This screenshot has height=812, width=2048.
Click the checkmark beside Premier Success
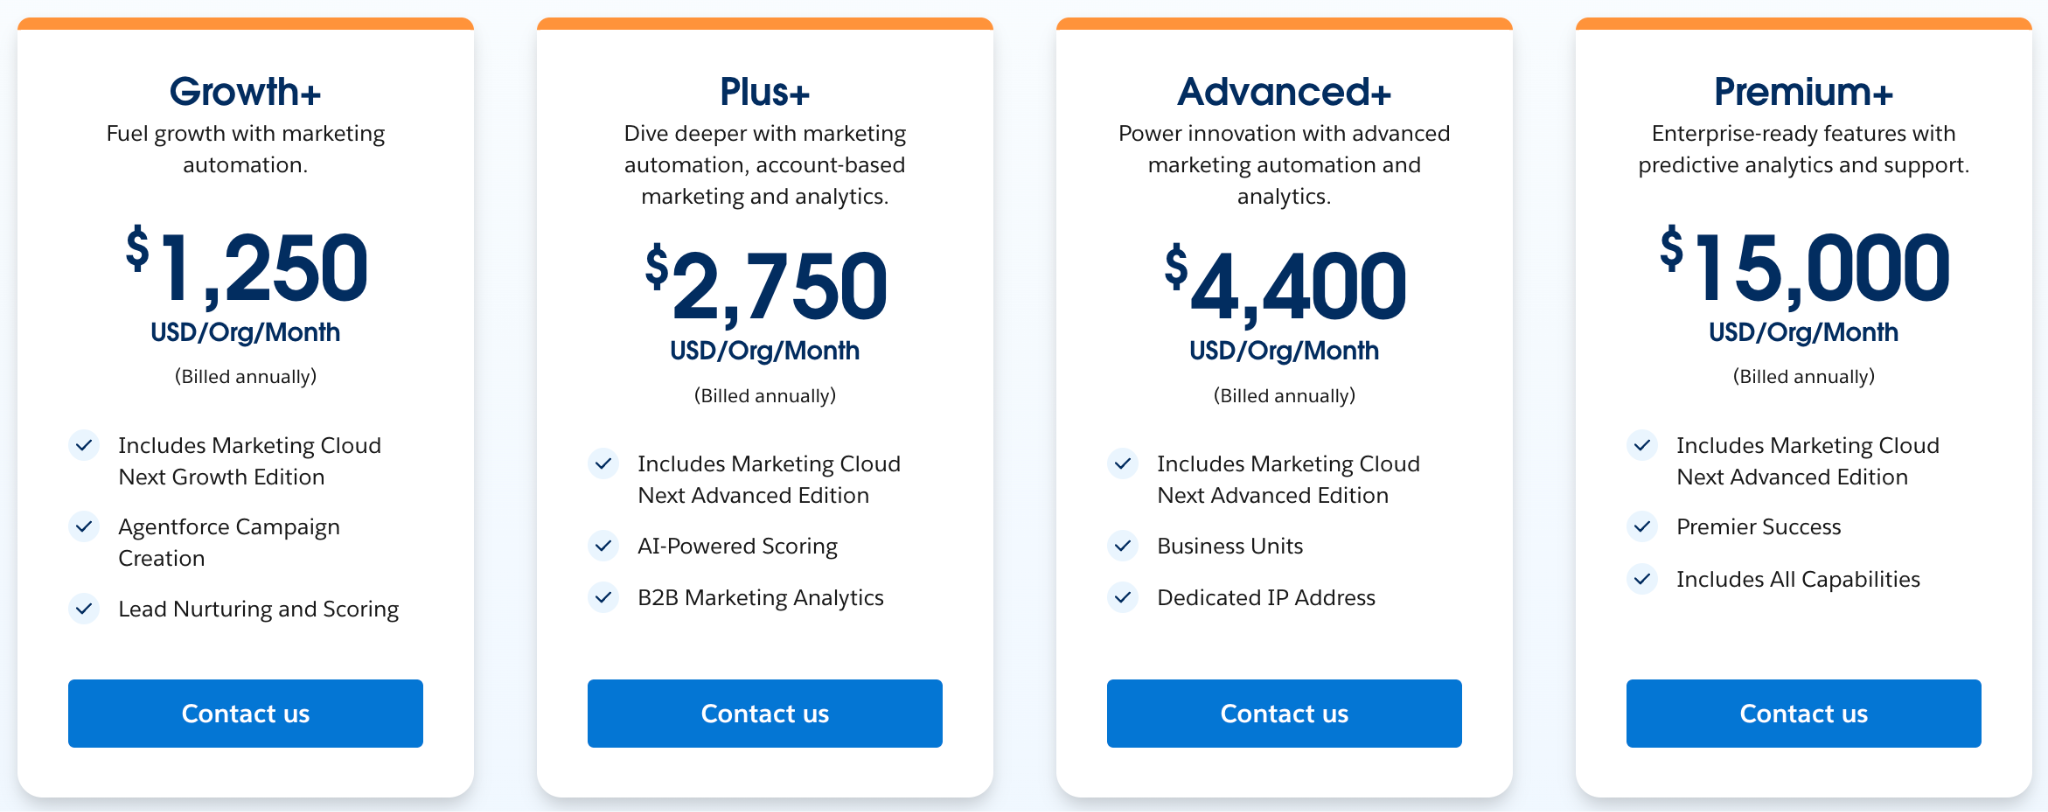[1642, 527]
